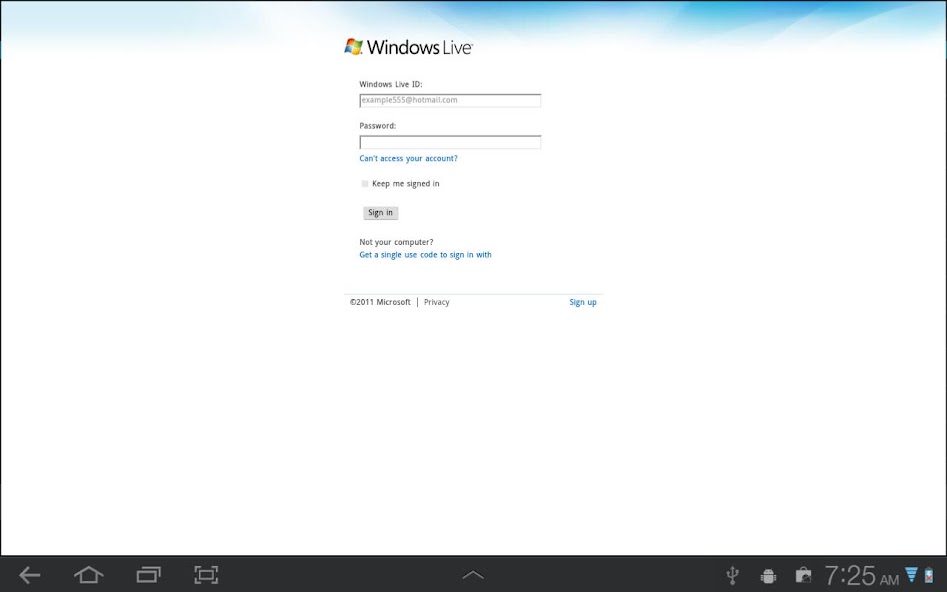View the Privacy policy link
The width and height of the screenshot is (947, 592).
pos(437,301)
